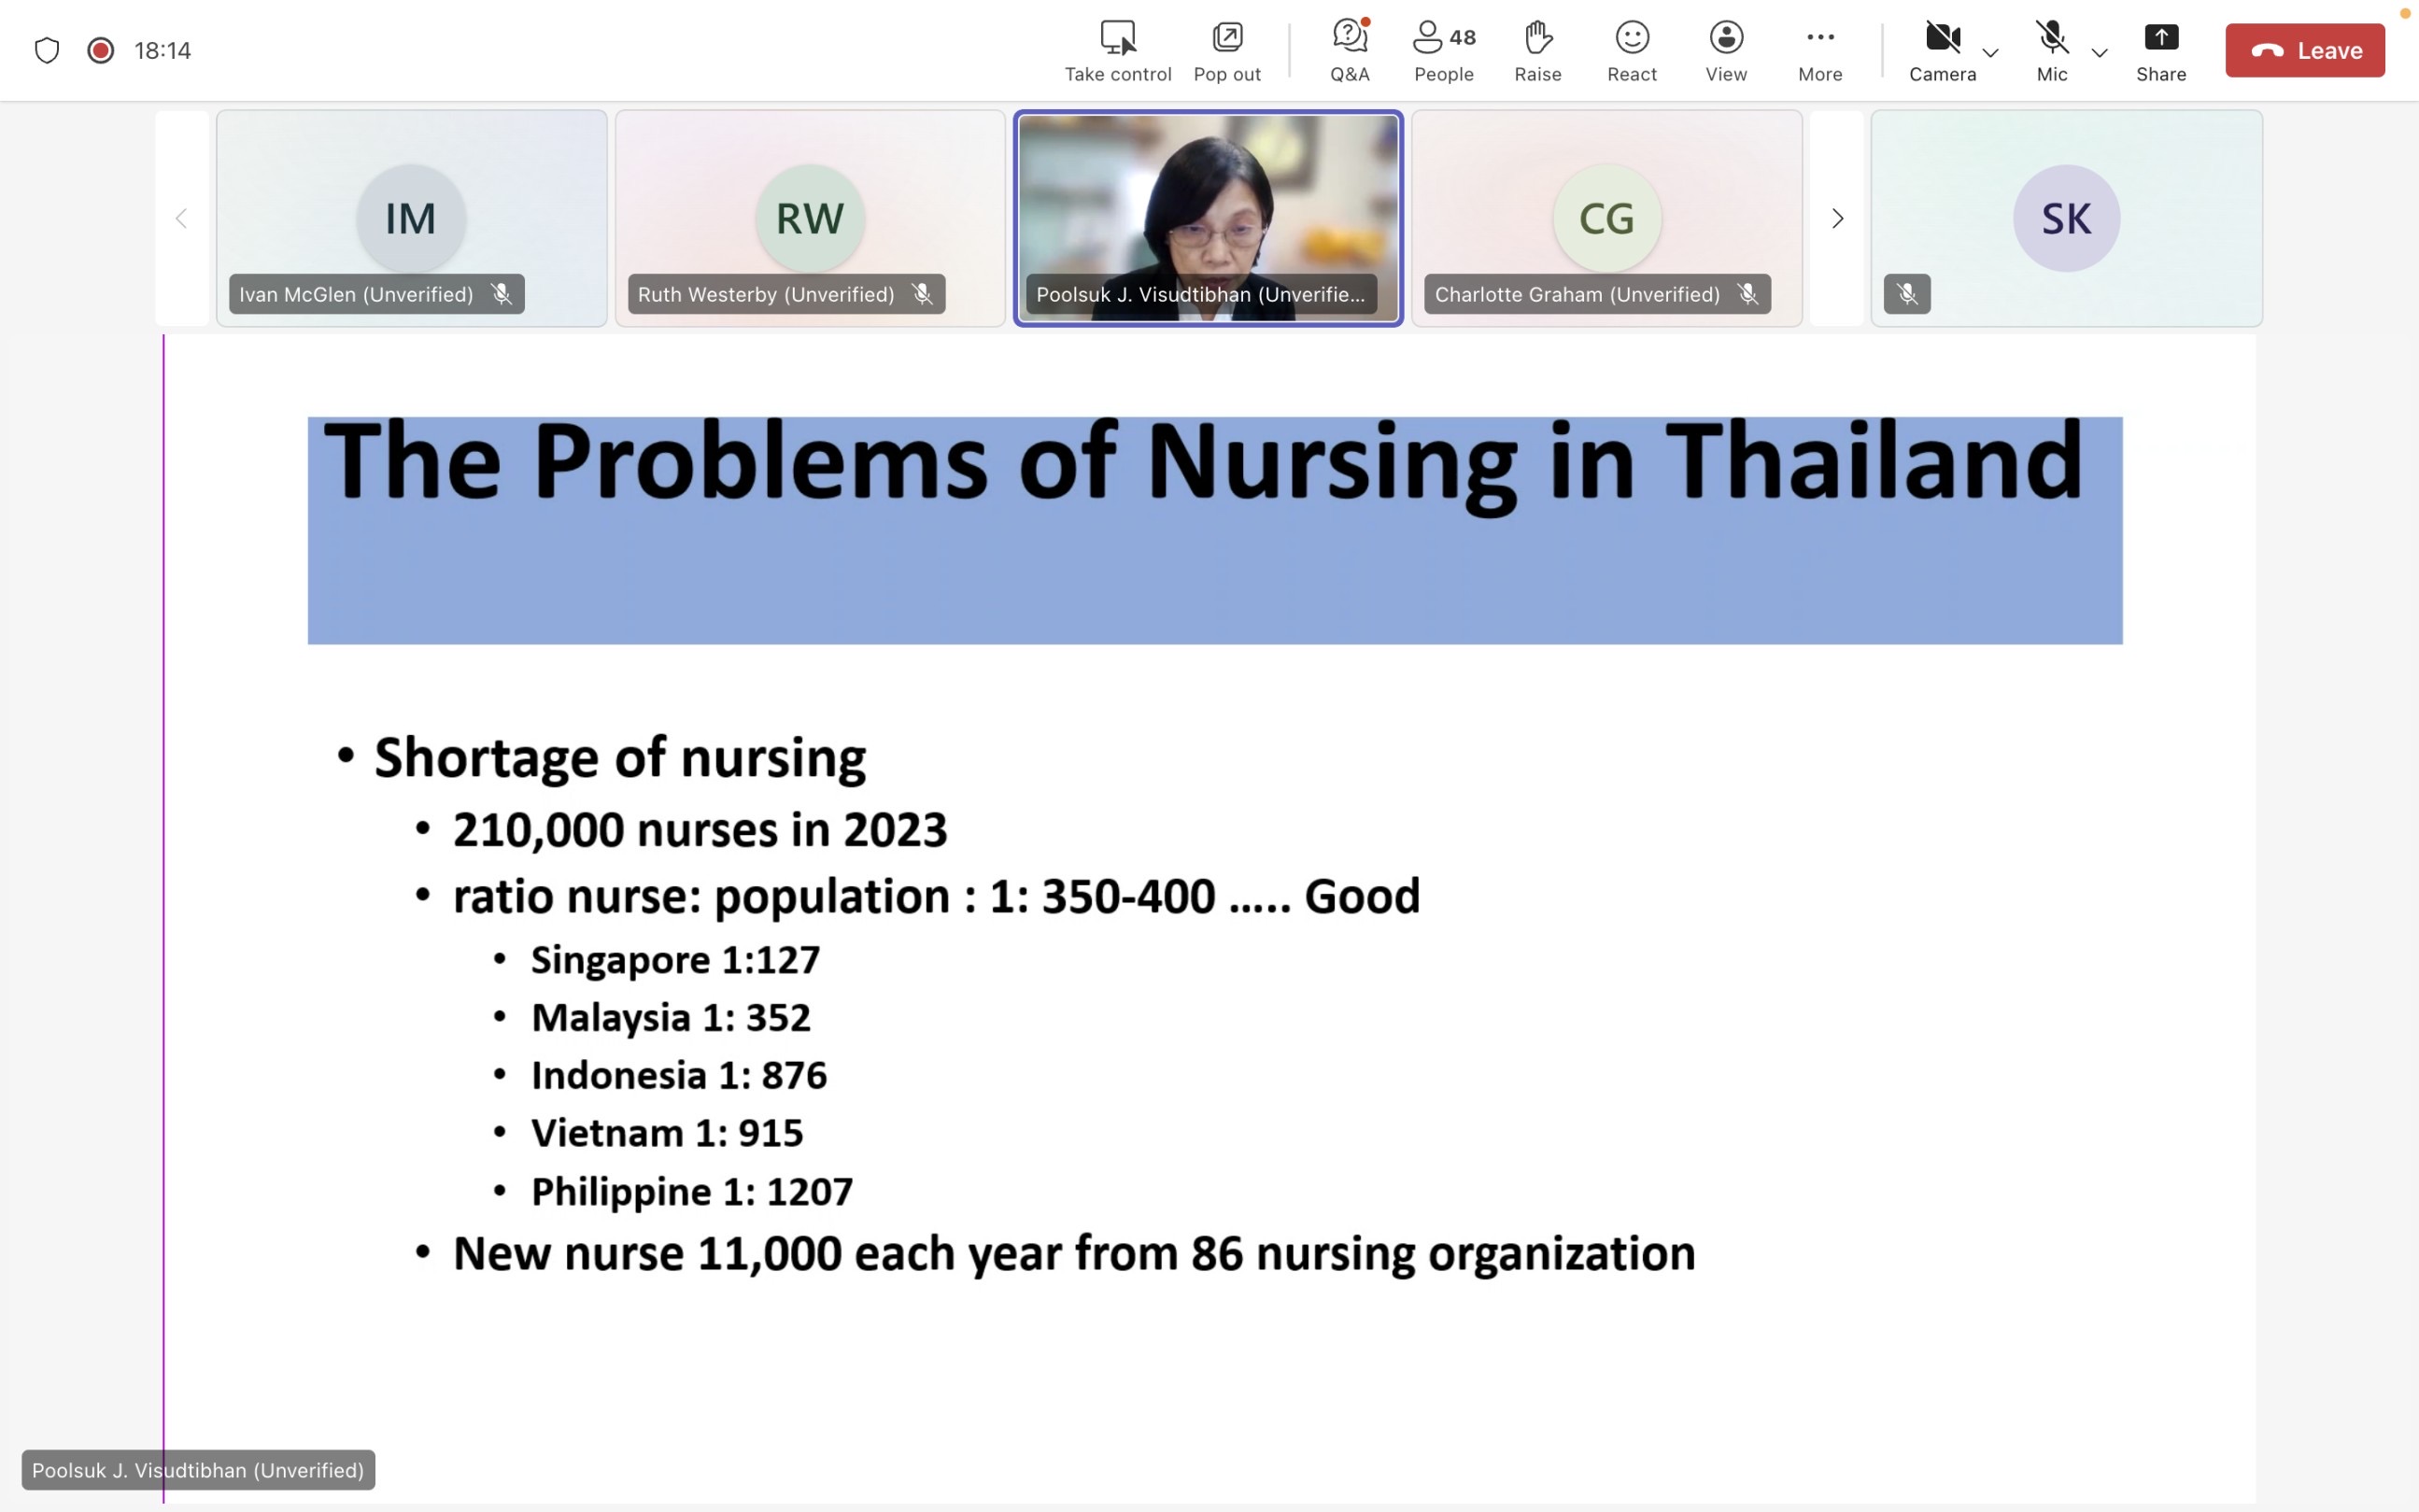Select Poolsuk J. Visudtibhan's video tile
The image size is (2419, 1512).
1207,218
